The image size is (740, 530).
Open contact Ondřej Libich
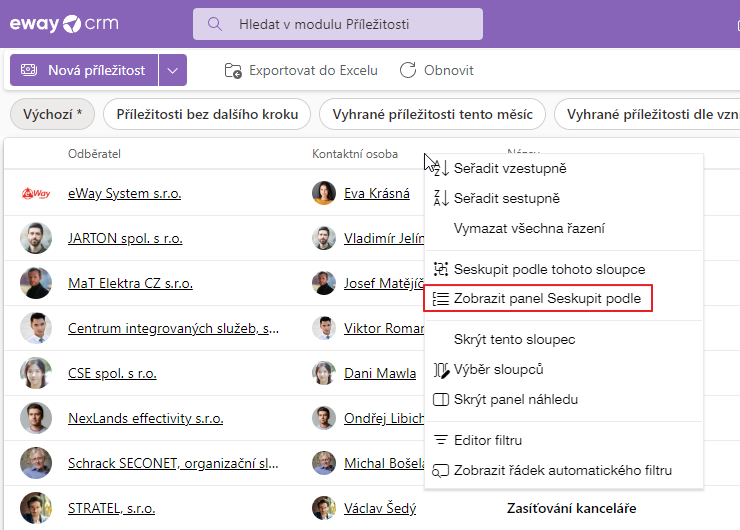(384, 418)
